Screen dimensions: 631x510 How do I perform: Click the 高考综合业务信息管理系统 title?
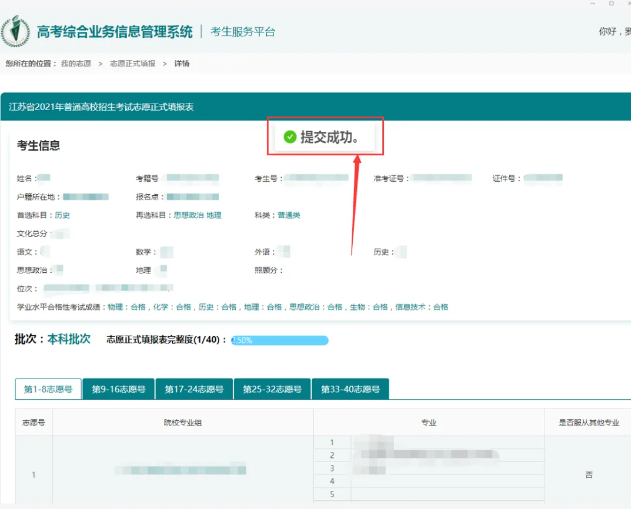pyautogui.click(x=114, y=32)
